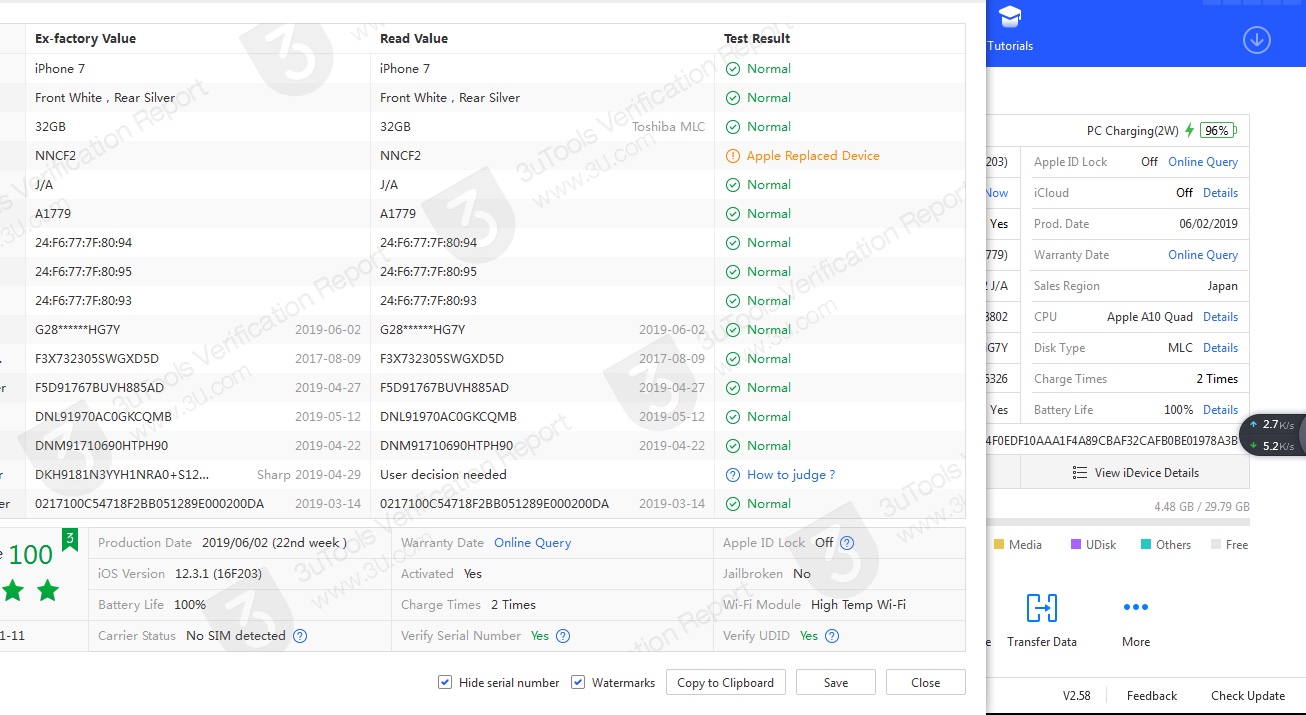Click the Read Value column header
Viewport: 1306px width, 715px height.
point(414,39)
